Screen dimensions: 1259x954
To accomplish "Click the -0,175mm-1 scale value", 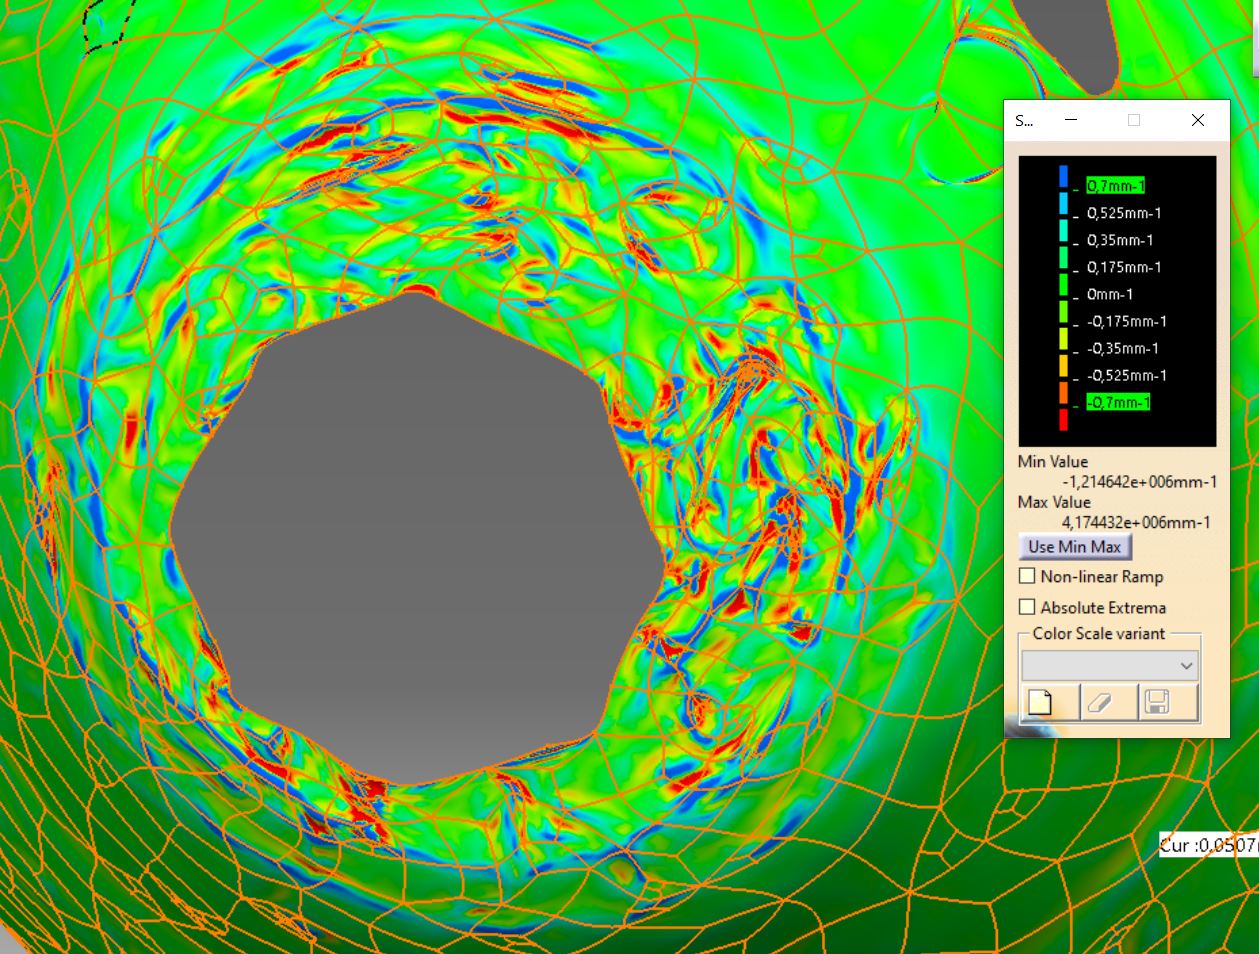I will click(x=1127, y=321).
